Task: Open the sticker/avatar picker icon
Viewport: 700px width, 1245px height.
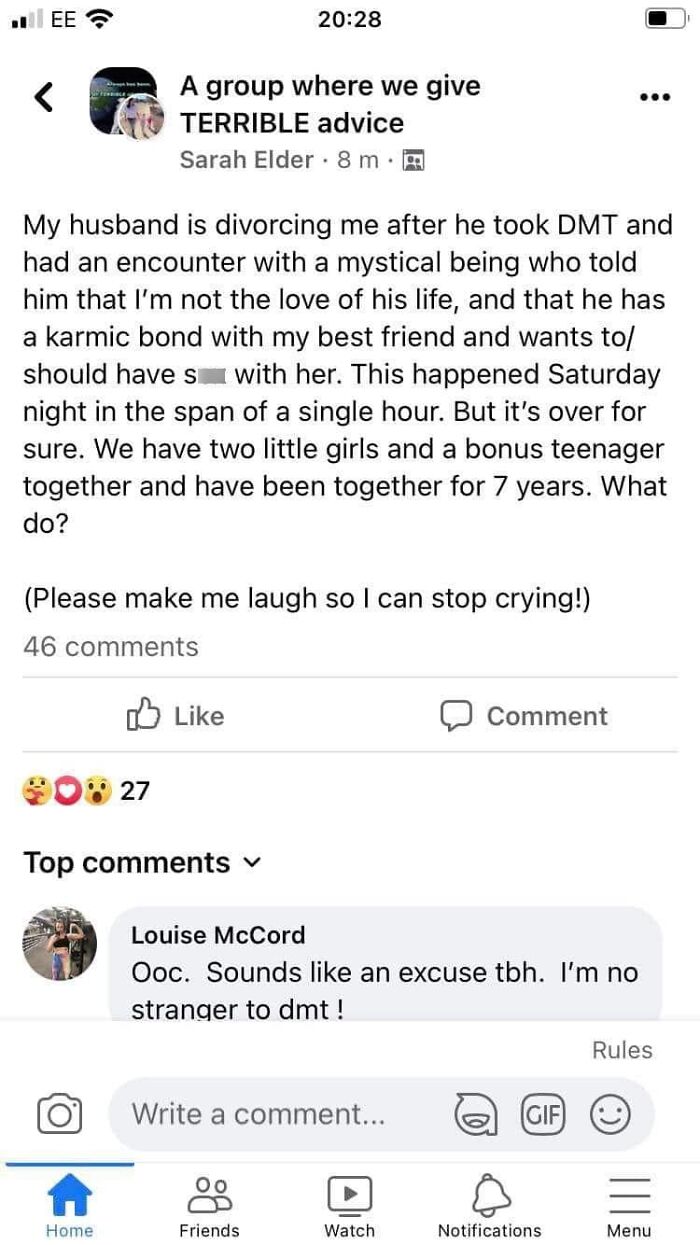Action: (x=476, y=1114)
